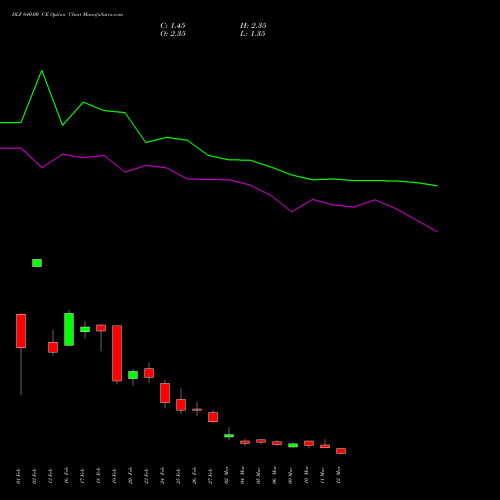The height and width of the screenshot is (500, 500).
Task: Click the 02 Mar date axis label
Action: click(226, 475)
